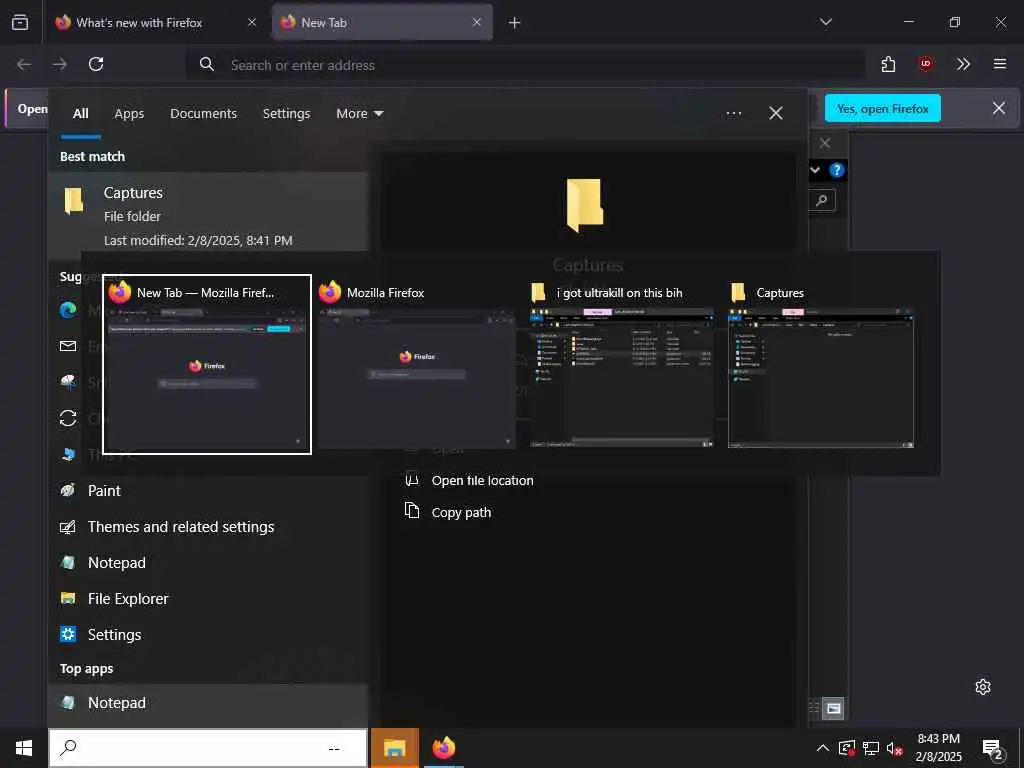Expand the ribbon chevron beside help icon
Image resolution: width=1024 pixels, height=768 pixels.
[x=815, y=170]
